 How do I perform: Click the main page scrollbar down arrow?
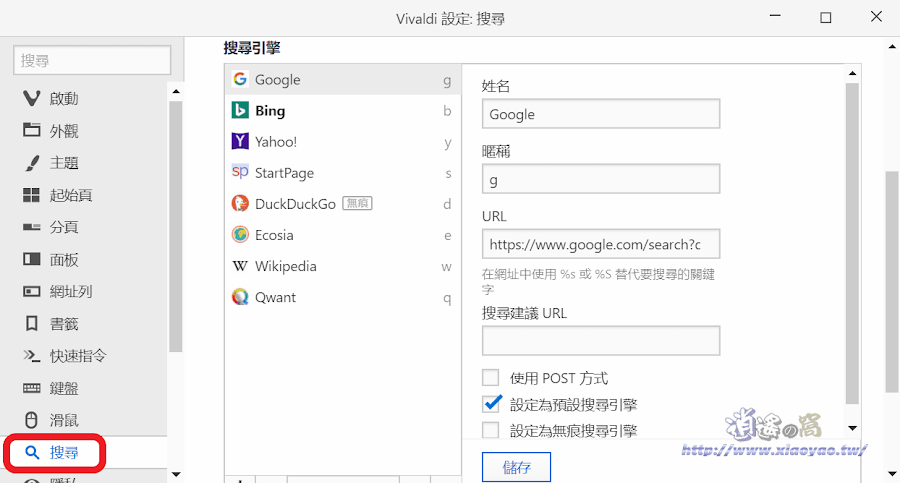893,474
